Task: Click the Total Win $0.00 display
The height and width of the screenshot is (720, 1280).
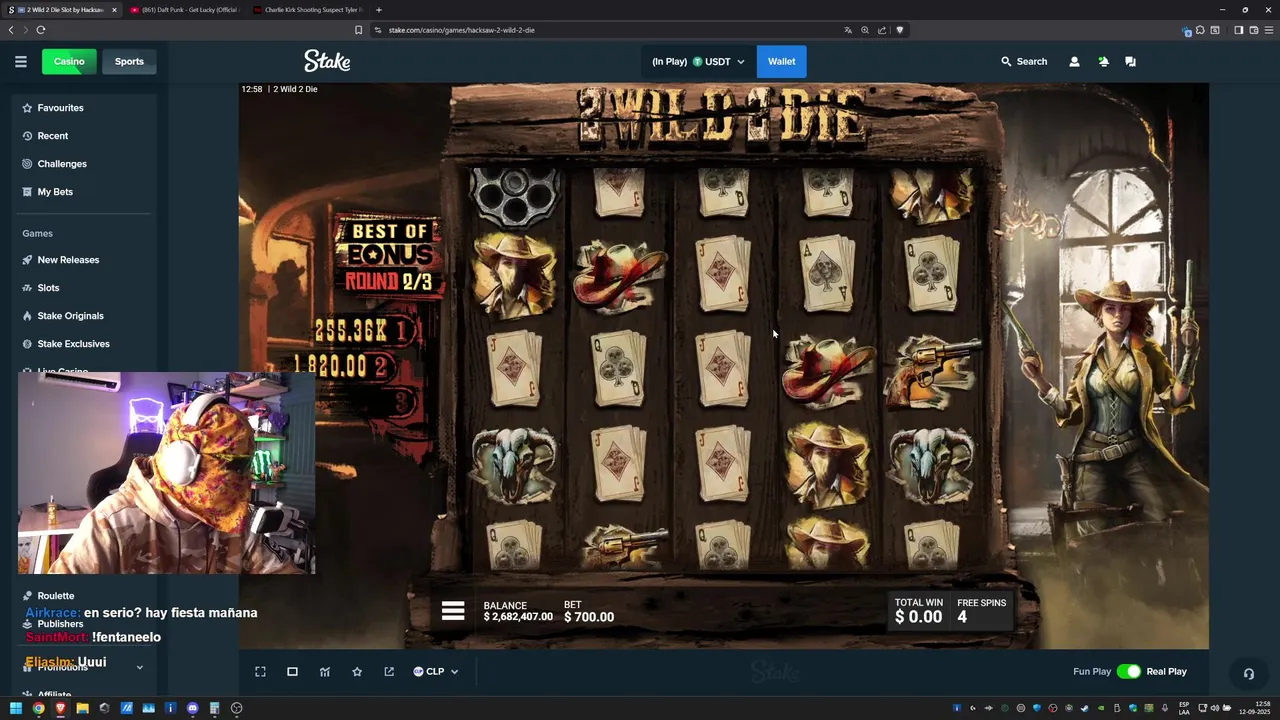Action: pos(918,611)
